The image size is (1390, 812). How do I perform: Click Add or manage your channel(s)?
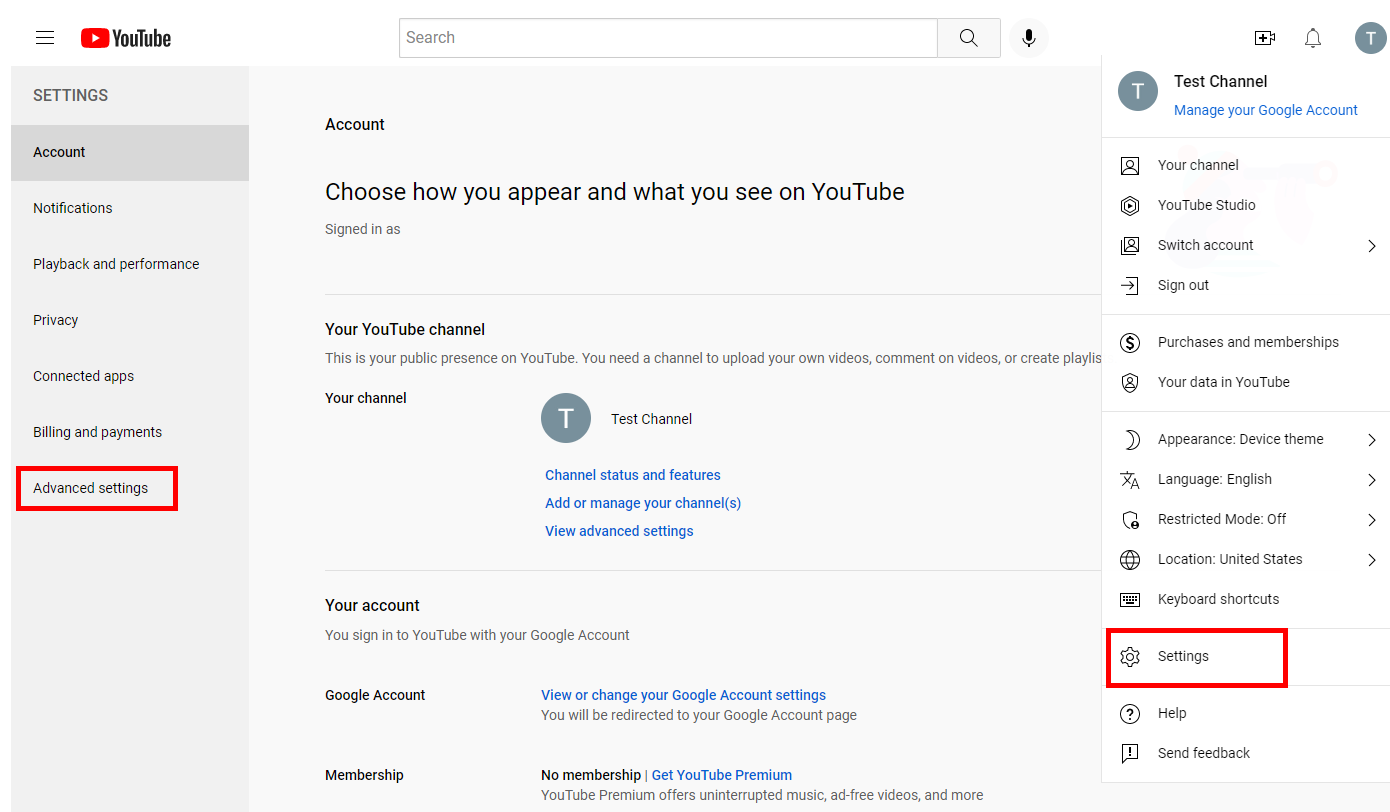click(643, 503)
